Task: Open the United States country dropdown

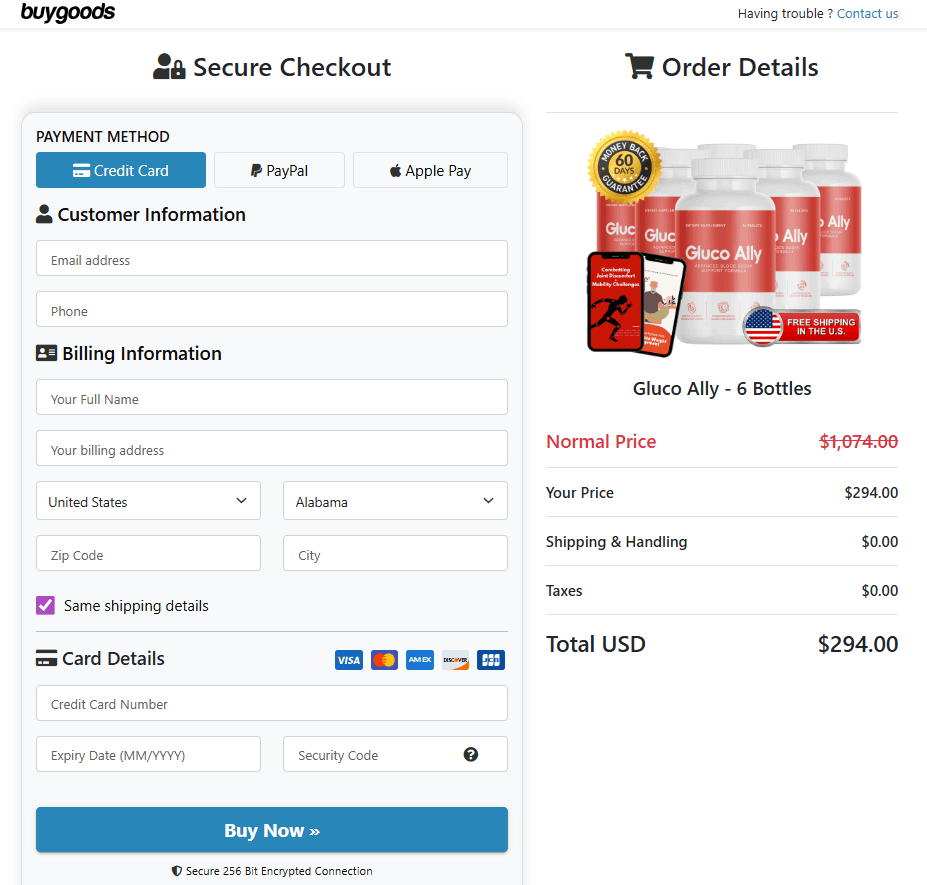Action: click(x=148, y=501)
